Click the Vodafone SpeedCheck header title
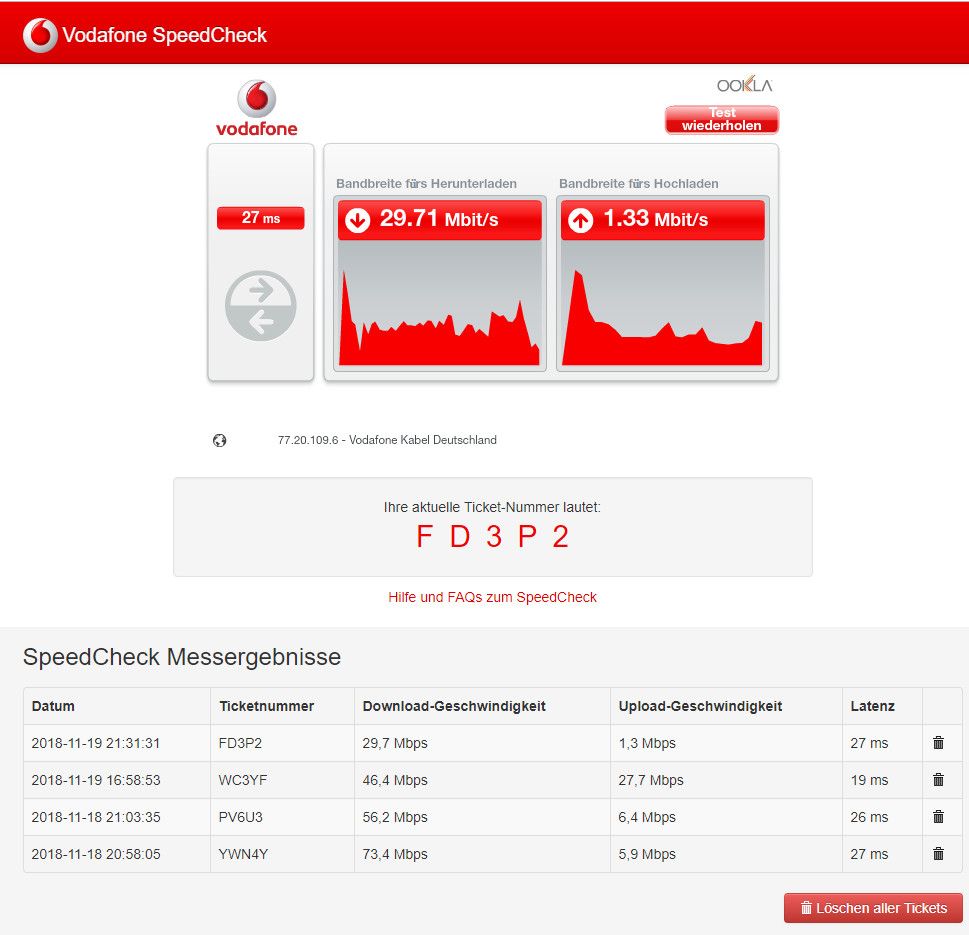 tap(164, 35)
